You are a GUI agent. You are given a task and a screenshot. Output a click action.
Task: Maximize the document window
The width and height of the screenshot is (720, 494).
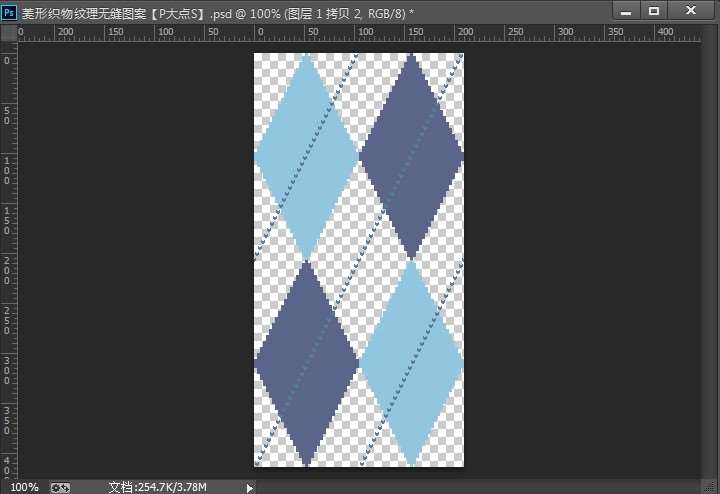click(654, 11)
